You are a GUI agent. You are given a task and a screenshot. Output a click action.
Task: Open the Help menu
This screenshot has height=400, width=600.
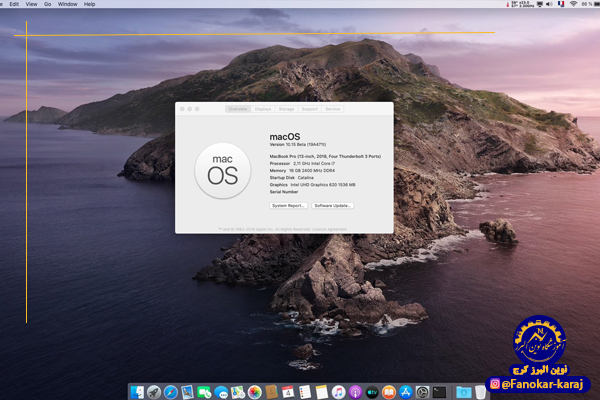coord(90,4)
